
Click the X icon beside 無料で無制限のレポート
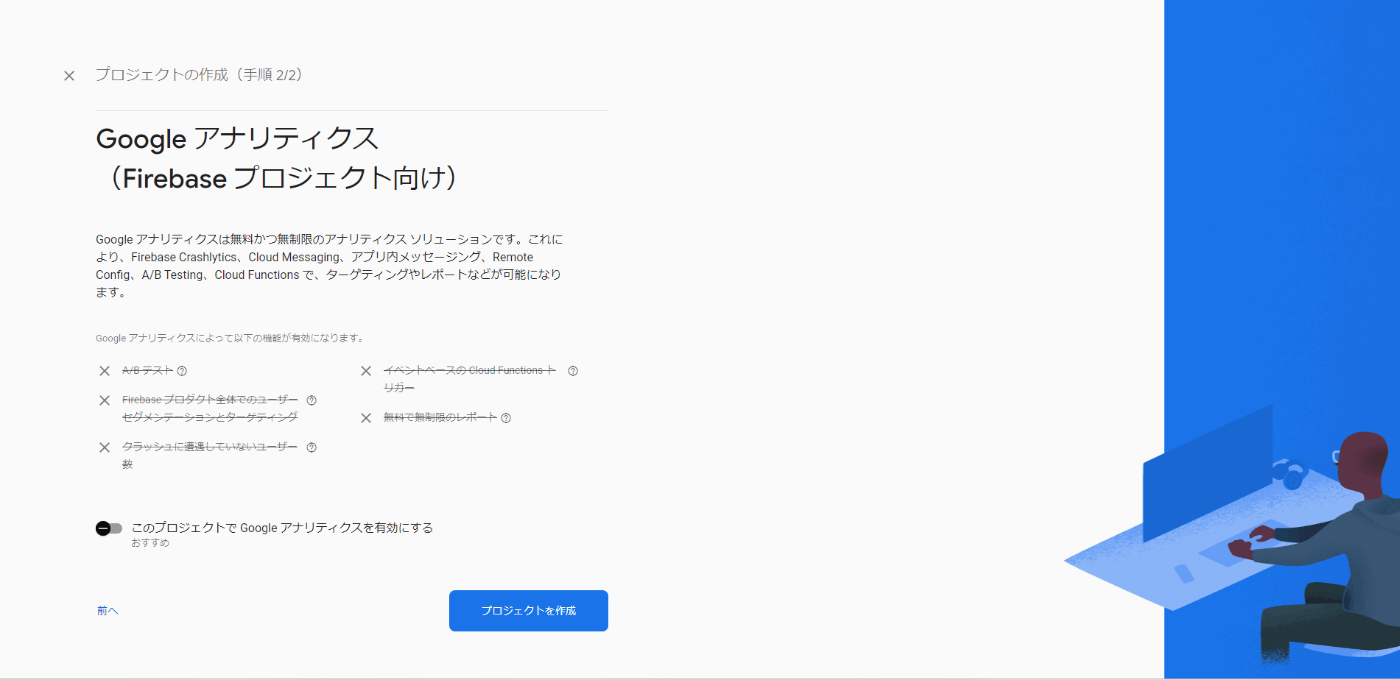(366, 418)
